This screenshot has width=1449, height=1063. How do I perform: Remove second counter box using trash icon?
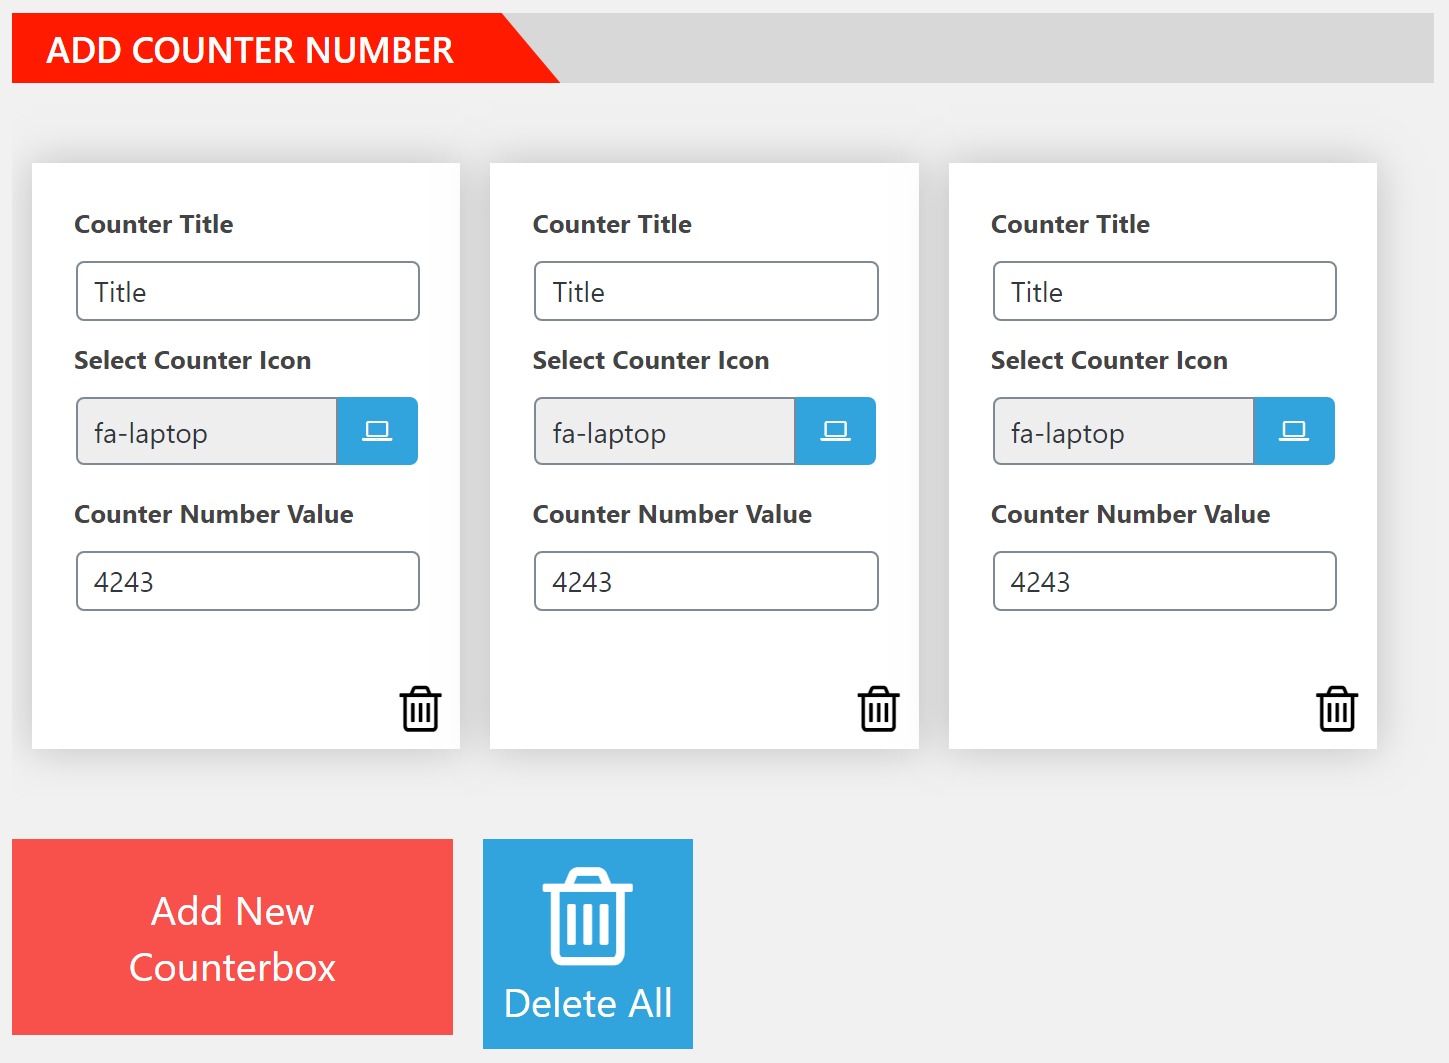[x=878, y=709]
